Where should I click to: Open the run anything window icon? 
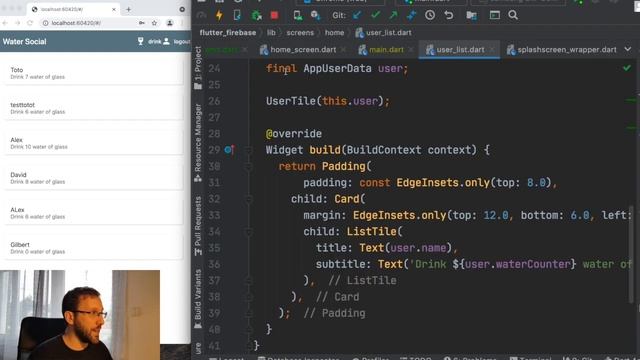(495, 15)
